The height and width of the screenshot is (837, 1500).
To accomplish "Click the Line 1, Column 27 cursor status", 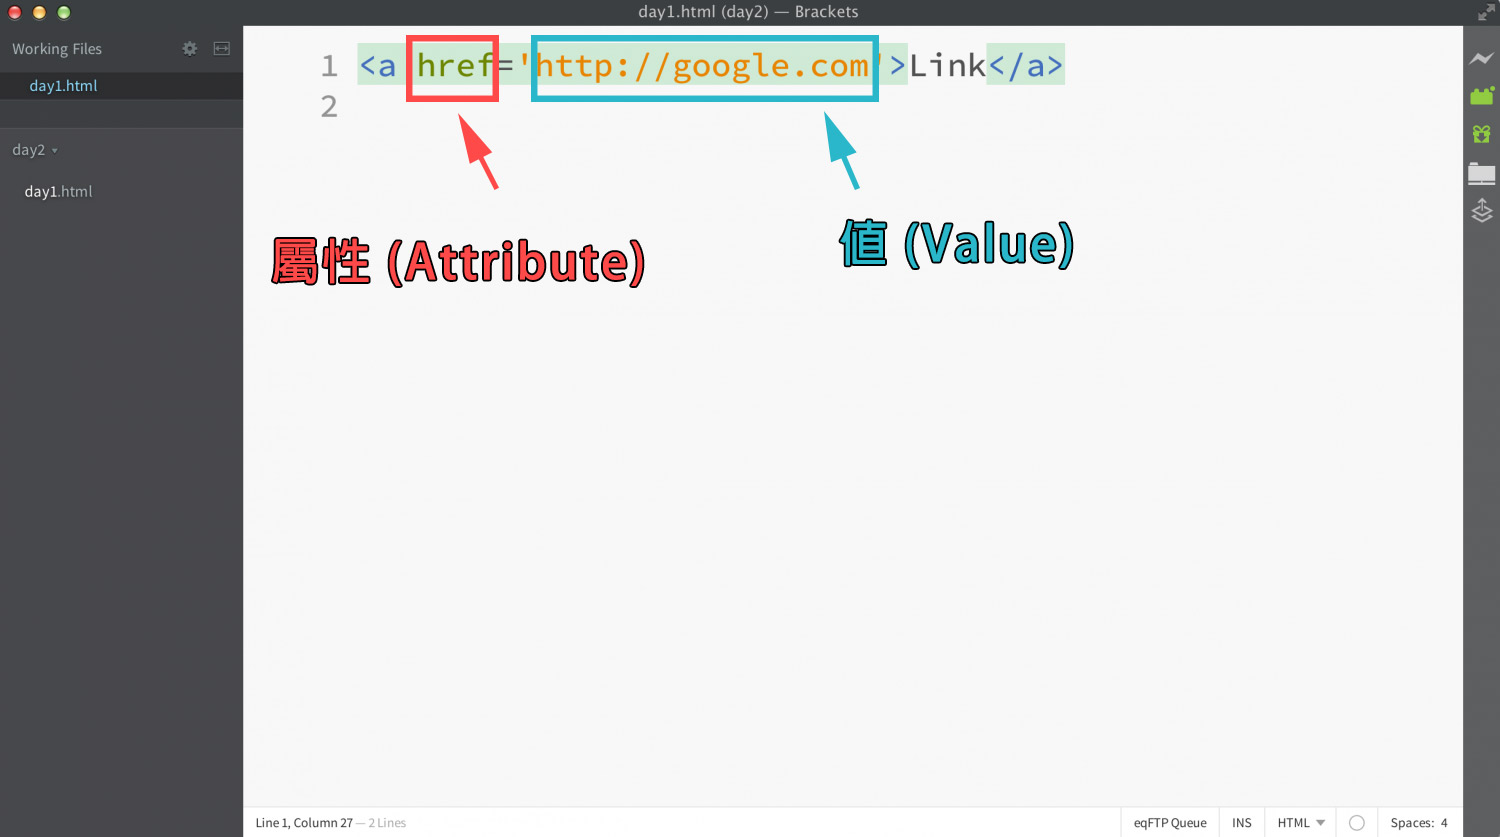I will (x=304, y=823).
